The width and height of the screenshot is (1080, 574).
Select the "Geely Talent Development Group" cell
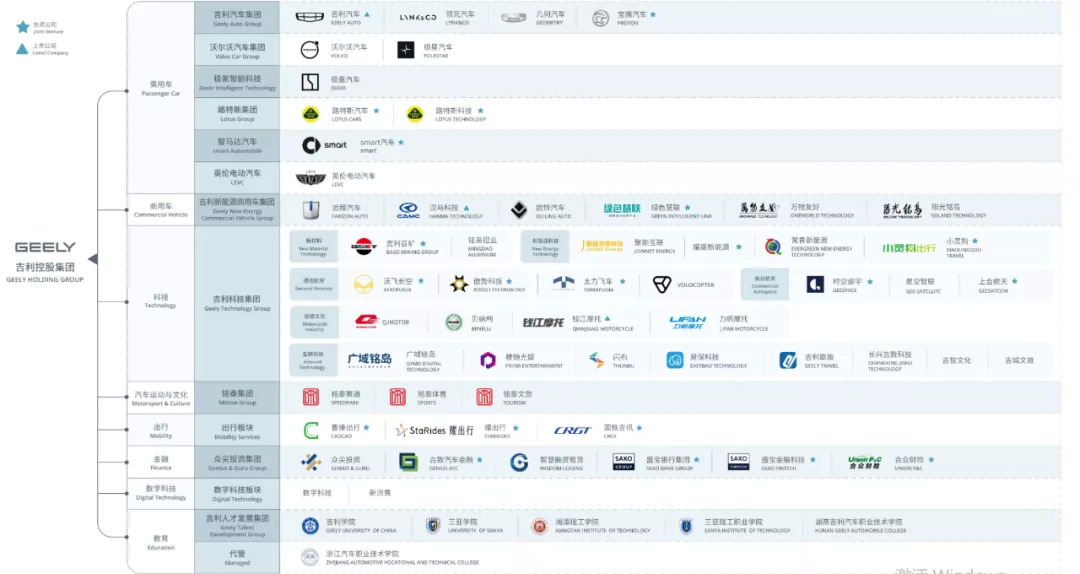[237, 526]
